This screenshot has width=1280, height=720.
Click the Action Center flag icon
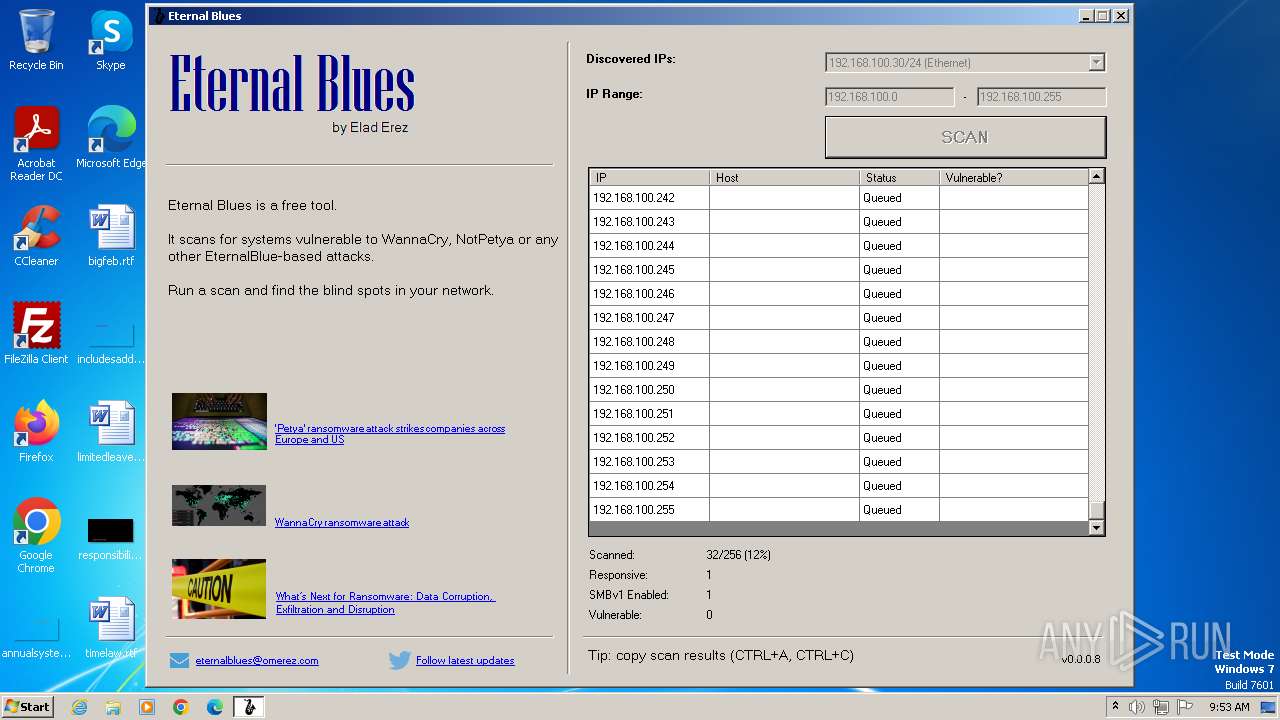pos(1185,707)
